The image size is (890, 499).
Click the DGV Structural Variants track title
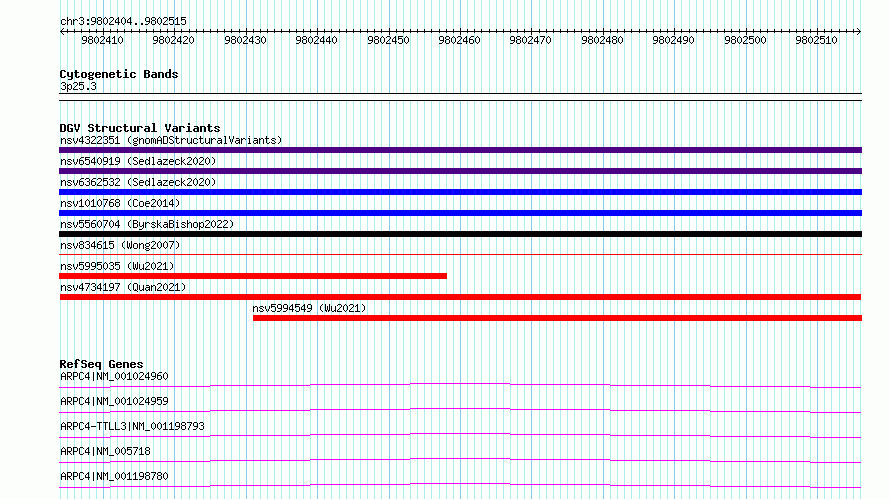(140, 128)
